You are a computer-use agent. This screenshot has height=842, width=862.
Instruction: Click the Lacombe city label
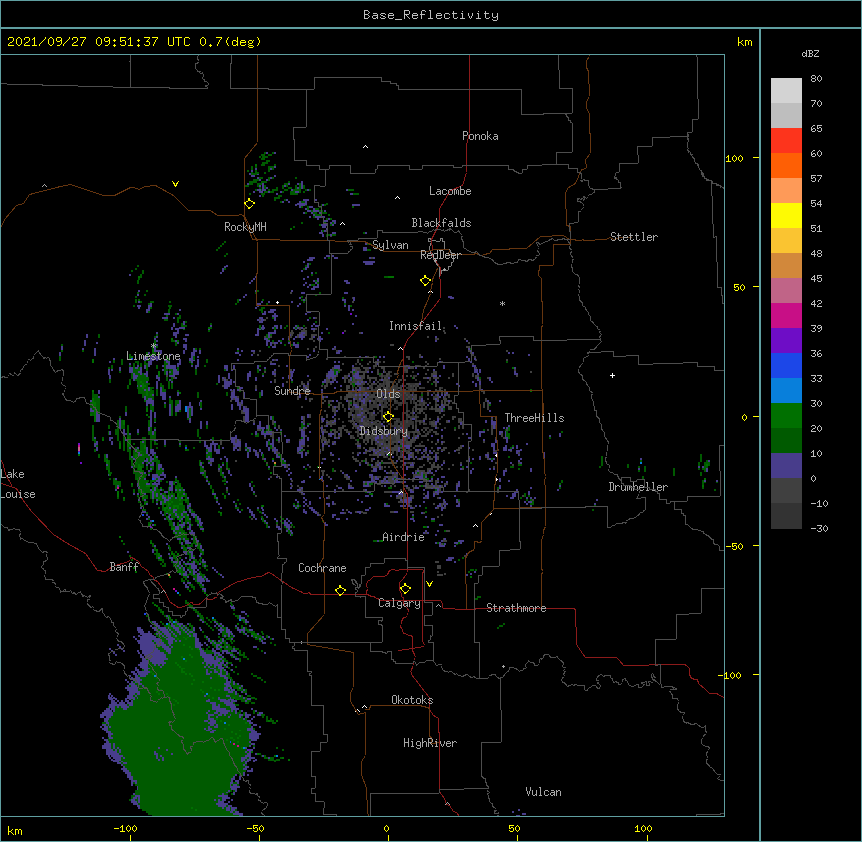[450, 191]
